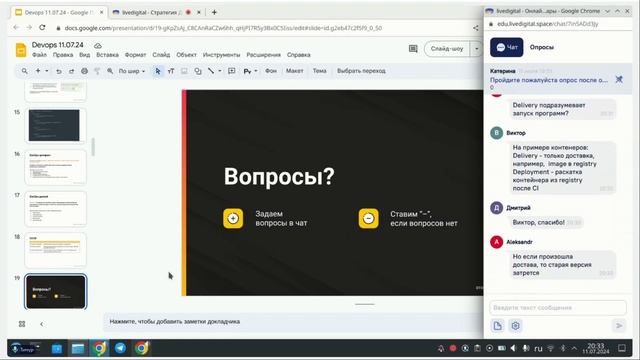Collapse the filmstrip with the chevron arrow
The height and width of the screenshot is (360, 640).
(x=42, y=324)
